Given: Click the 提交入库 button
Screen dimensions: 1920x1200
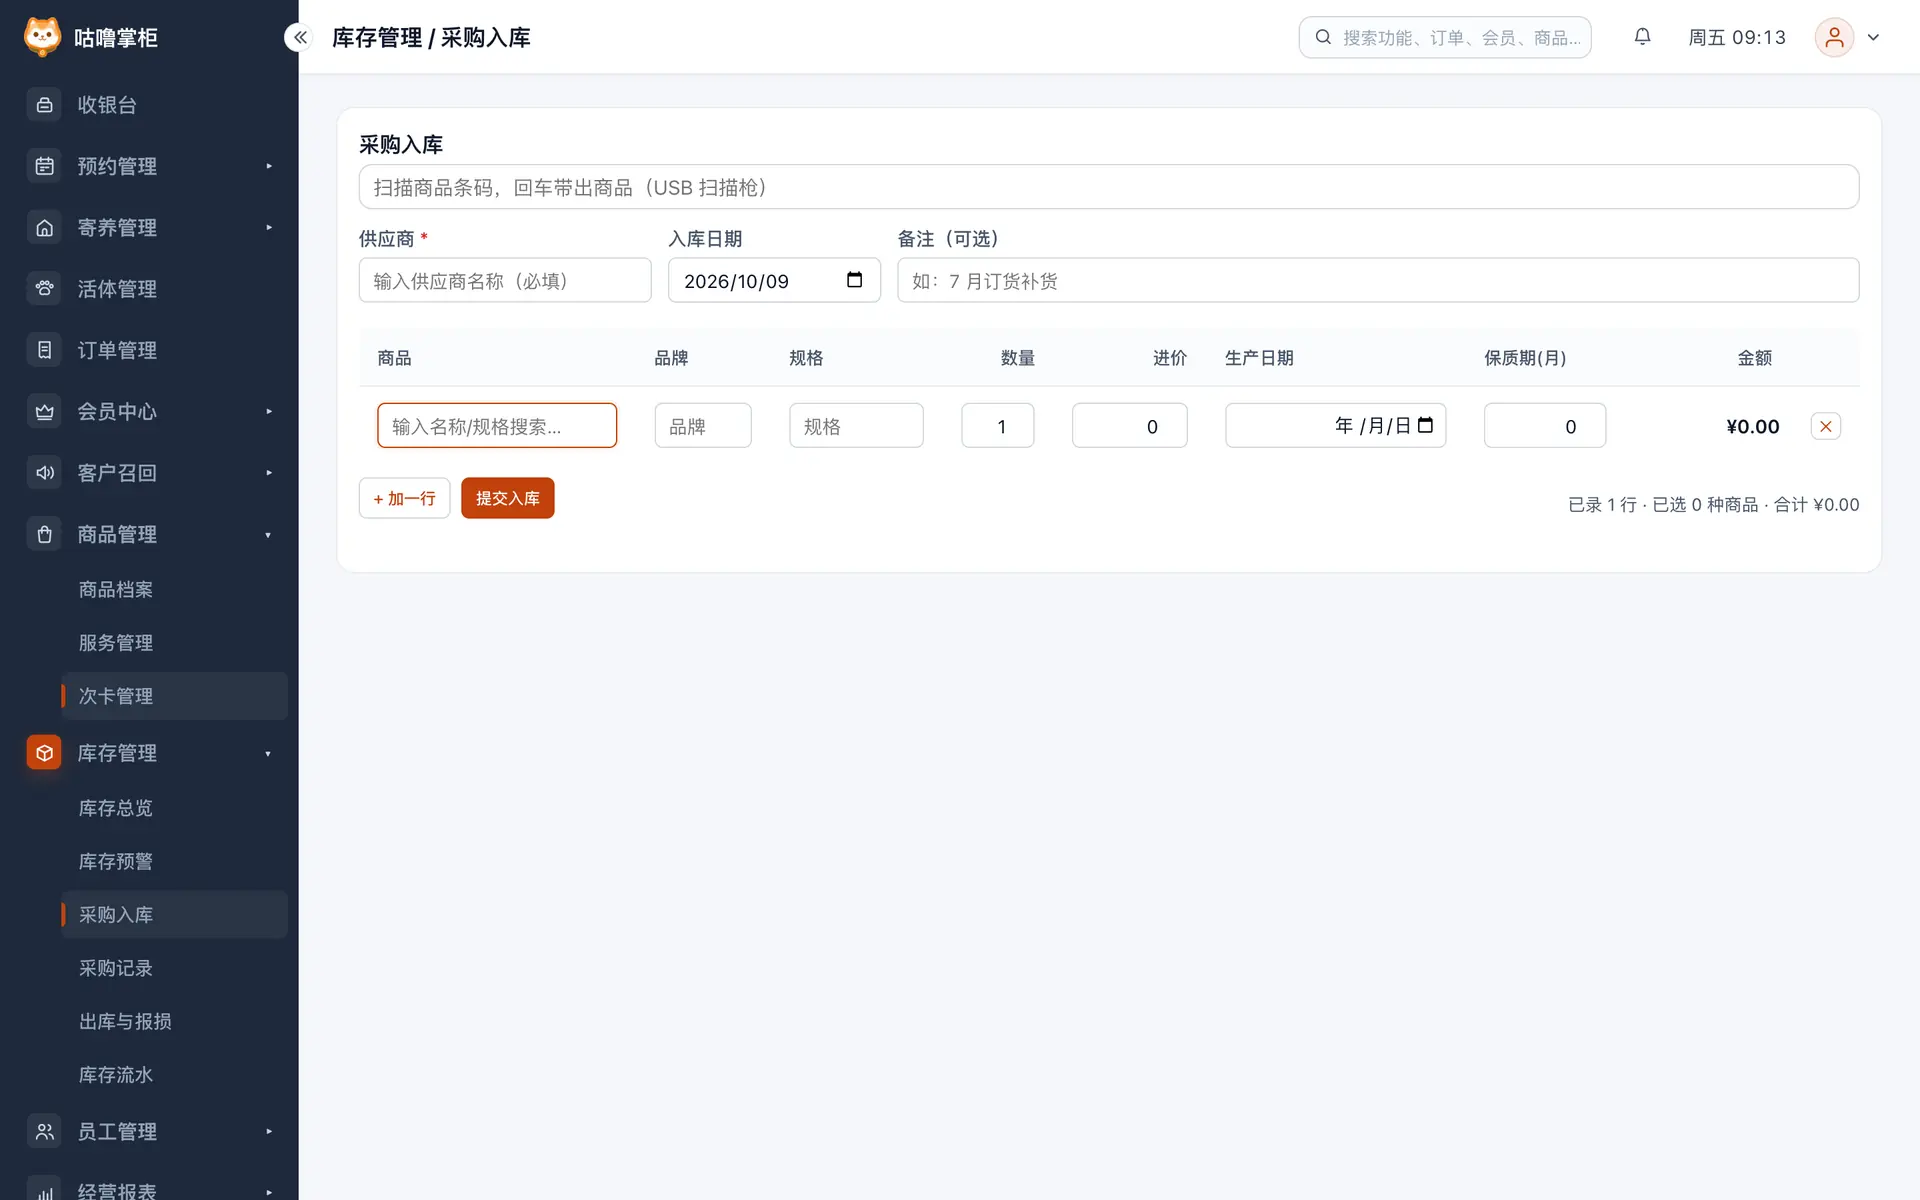Looking at the screenshot, I should click(507, 498).
